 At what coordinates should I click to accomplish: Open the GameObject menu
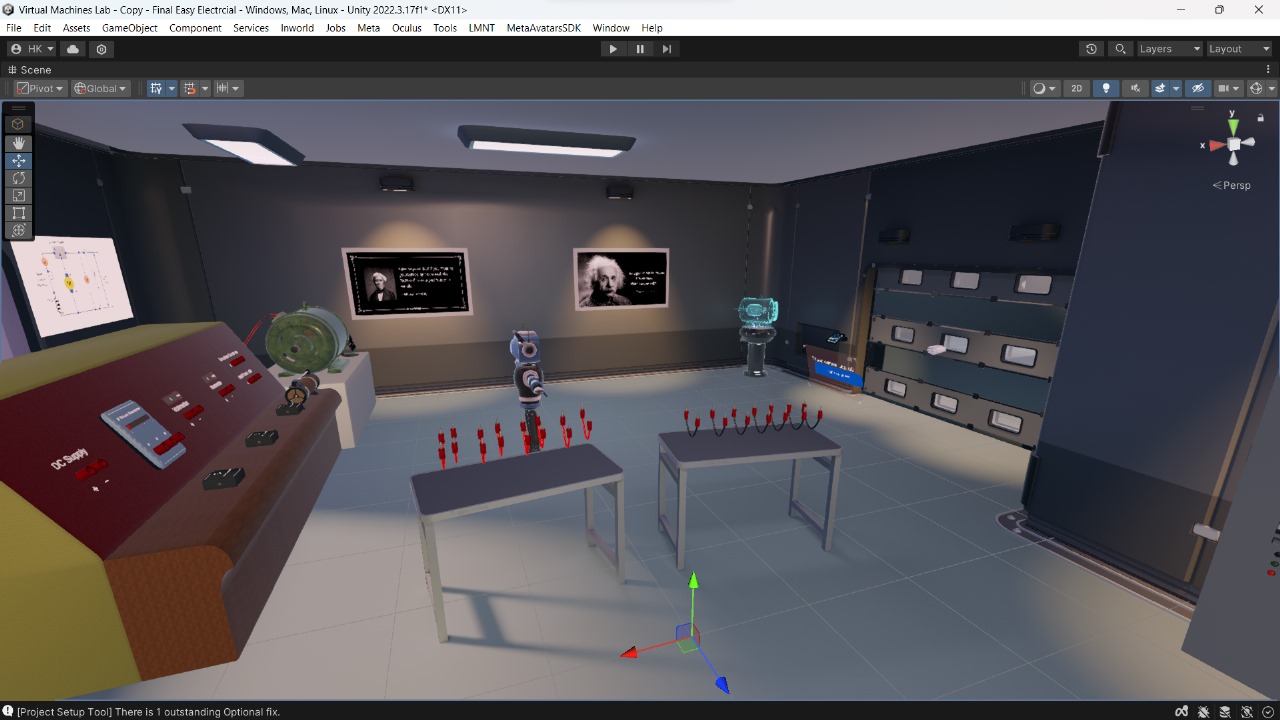coord(130,28)
